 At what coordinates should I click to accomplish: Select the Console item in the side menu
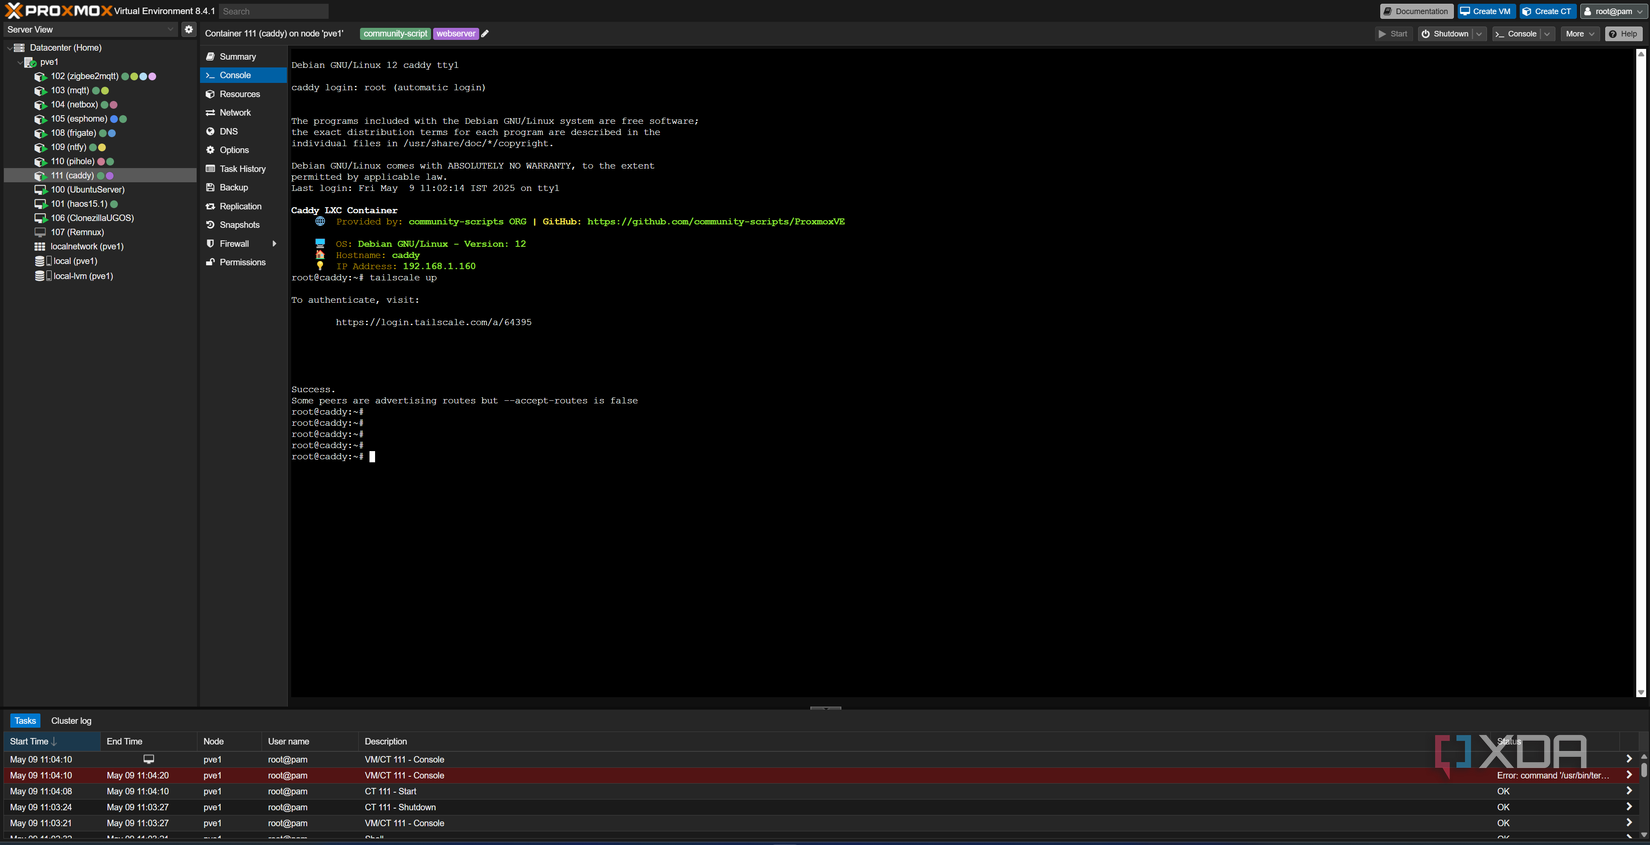coord(243,75)
